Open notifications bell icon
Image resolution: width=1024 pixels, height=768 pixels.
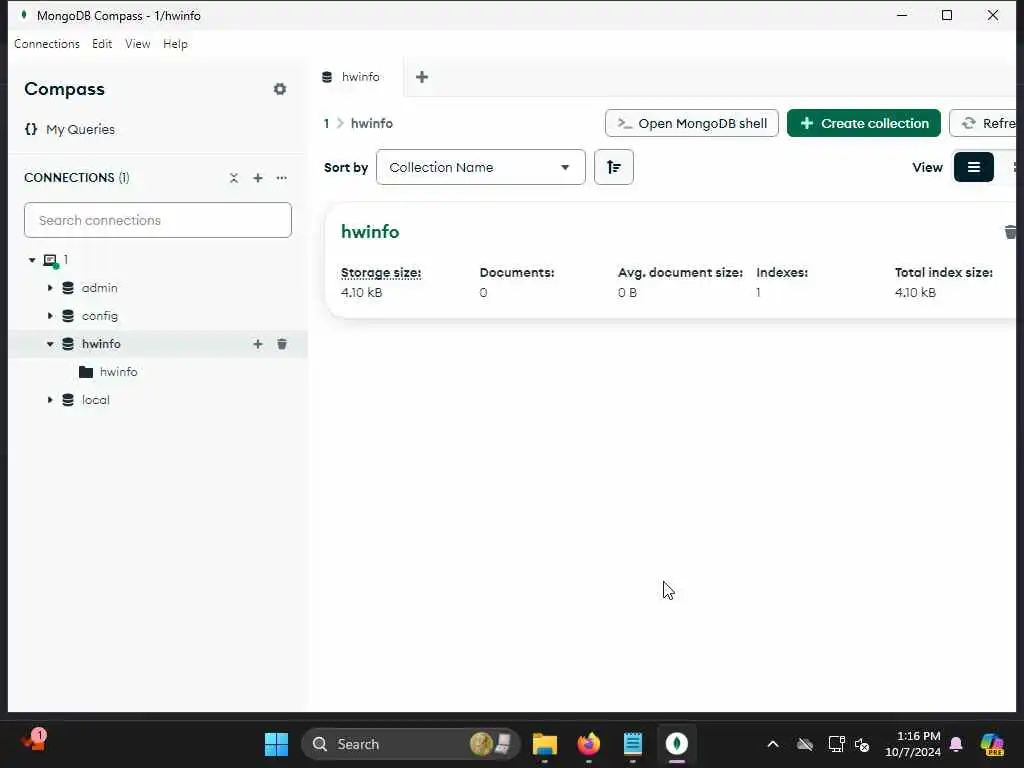956,744
